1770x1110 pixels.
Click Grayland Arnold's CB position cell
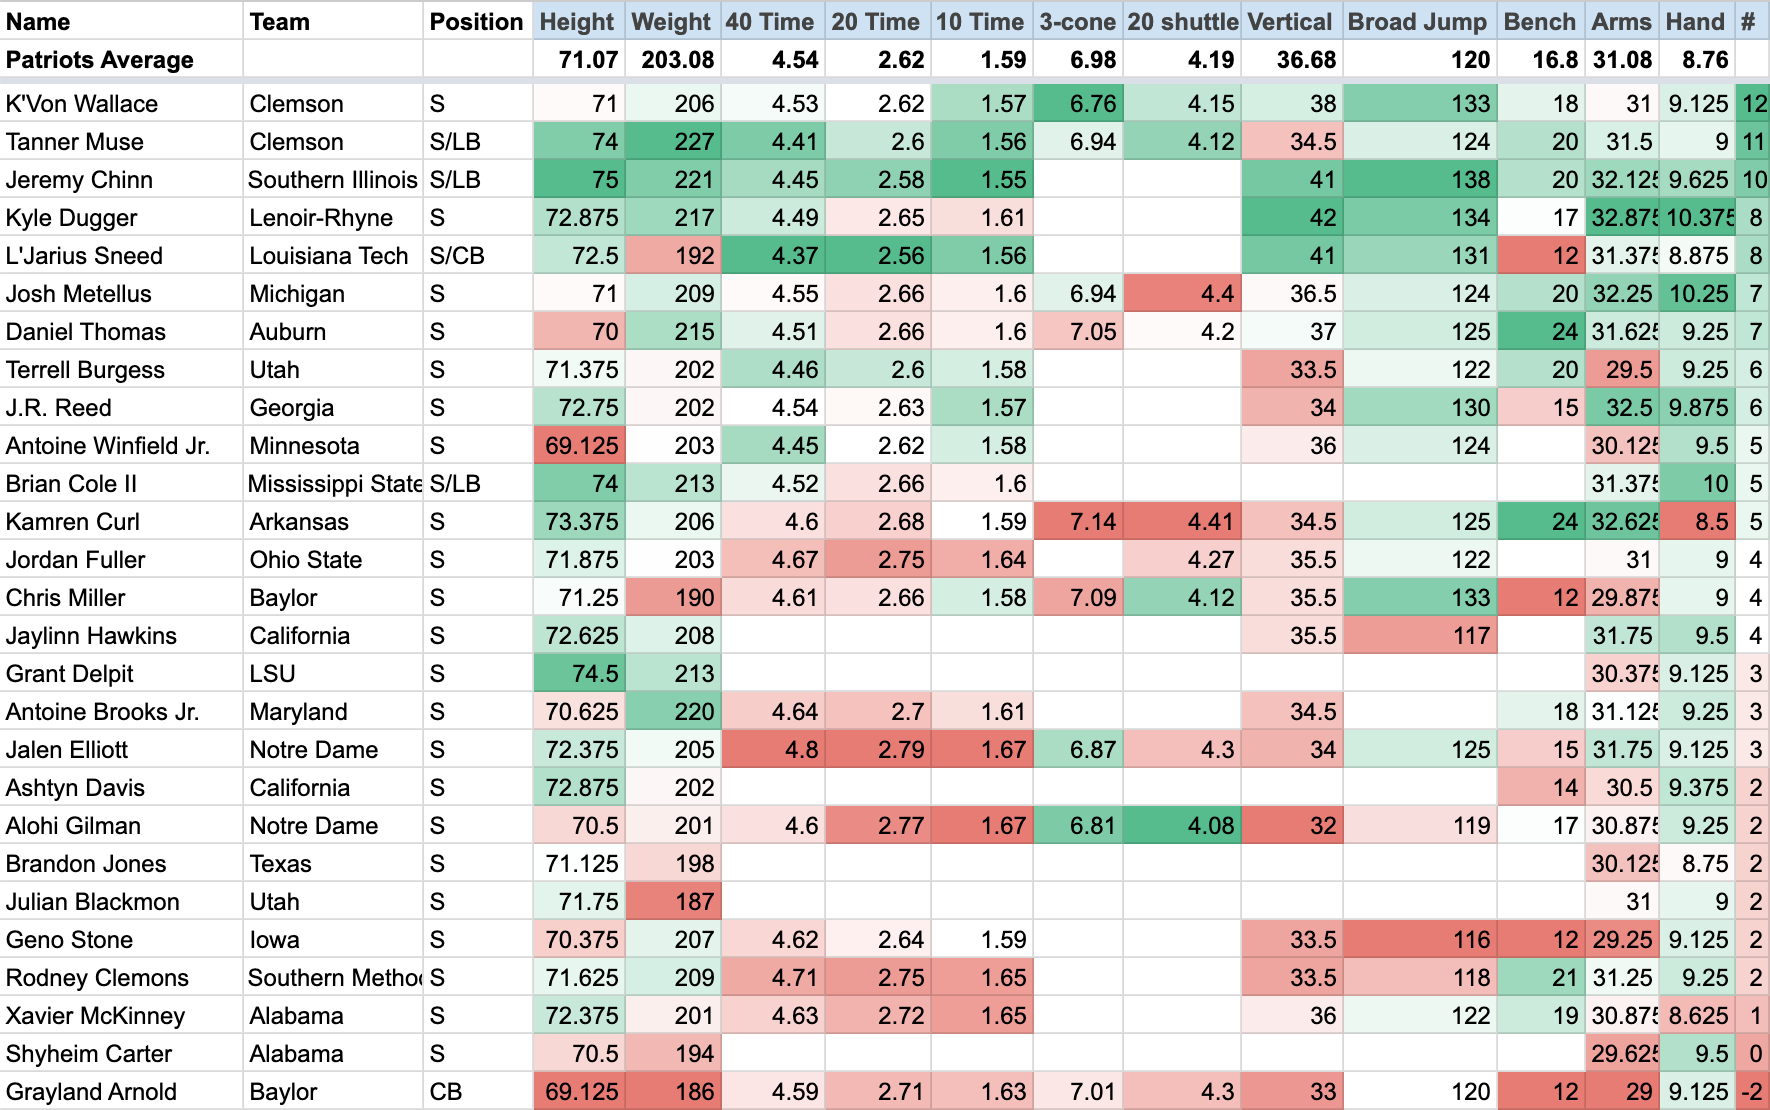[x=476, y=1092]
